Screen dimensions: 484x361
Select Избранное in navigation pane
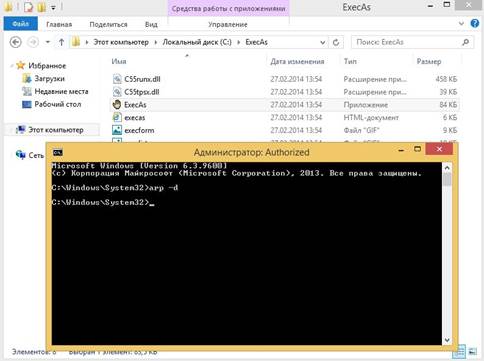click(x=47, y=66)
